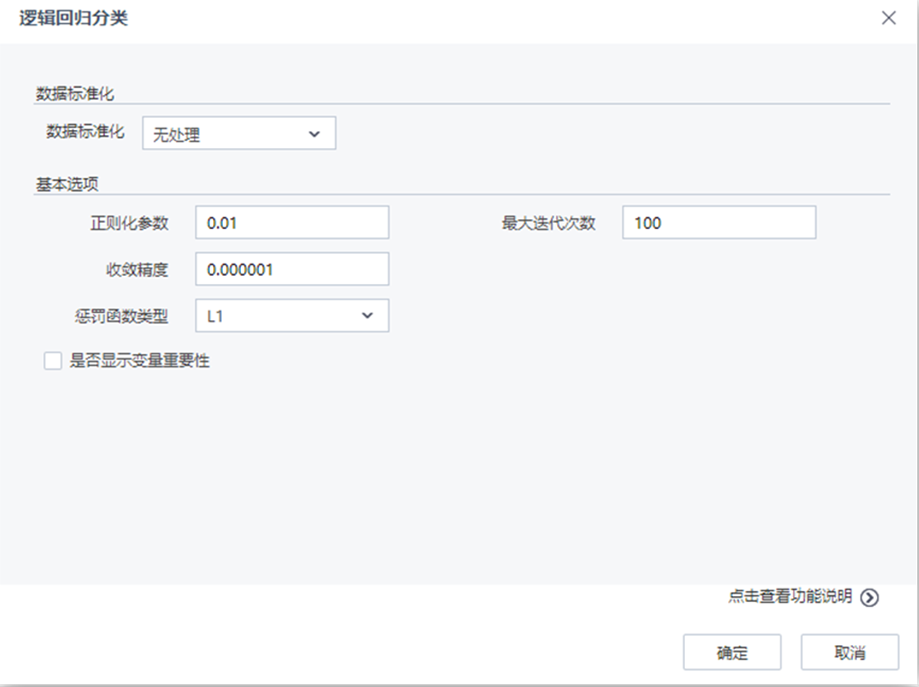Viewport: 919px width, 687px height.
Task: Click the circled arrow icon beside the help text
Action: point(869,596)
